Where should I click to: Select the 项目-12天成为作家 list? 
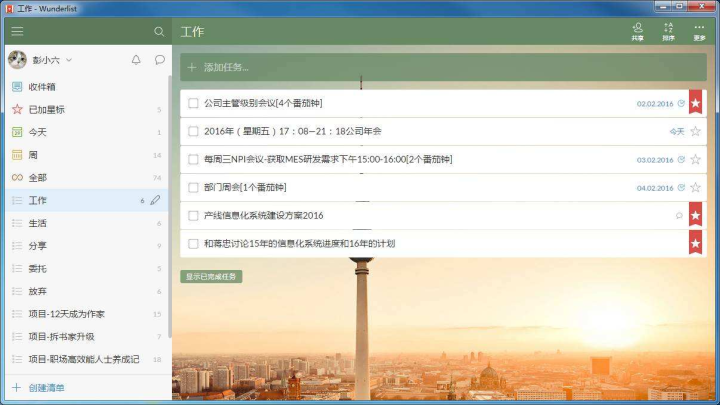[87, 314]
